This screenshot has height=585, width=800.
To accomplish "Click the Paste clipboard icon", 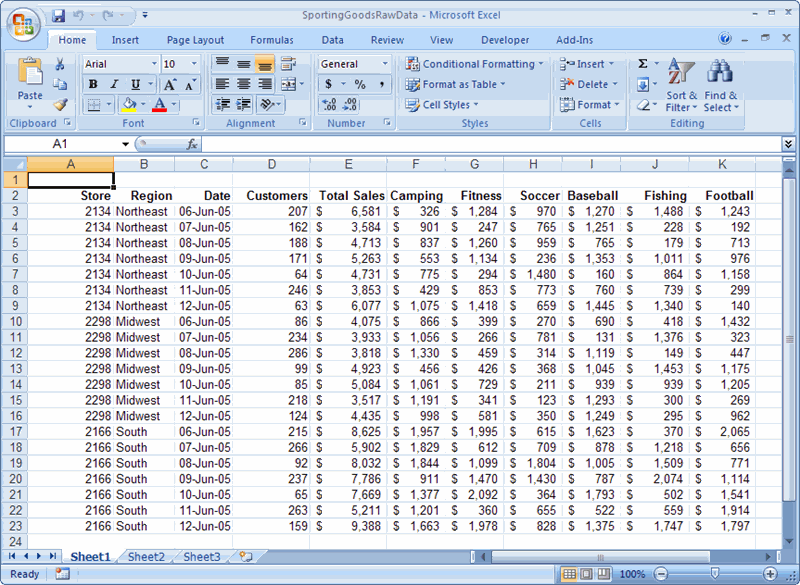I will pyautogui.click(x=30, y=72).
